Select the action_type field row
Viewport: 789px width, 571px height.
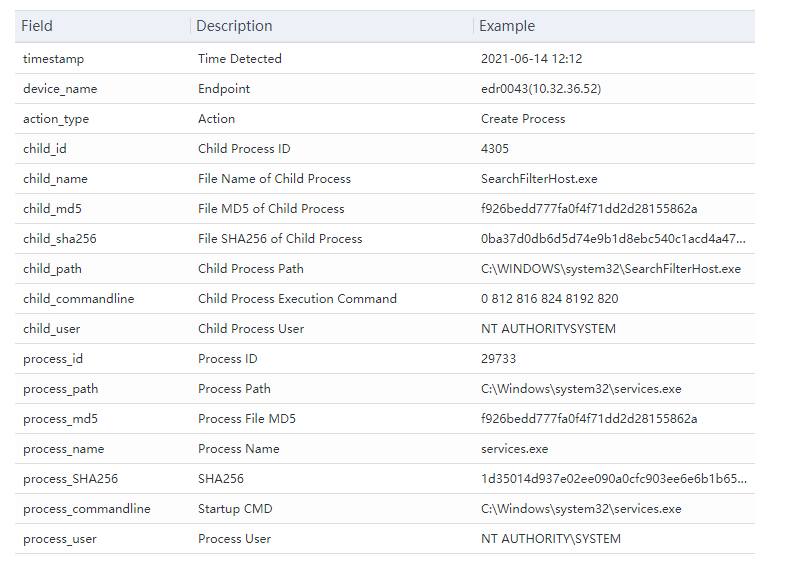point(56,119)
